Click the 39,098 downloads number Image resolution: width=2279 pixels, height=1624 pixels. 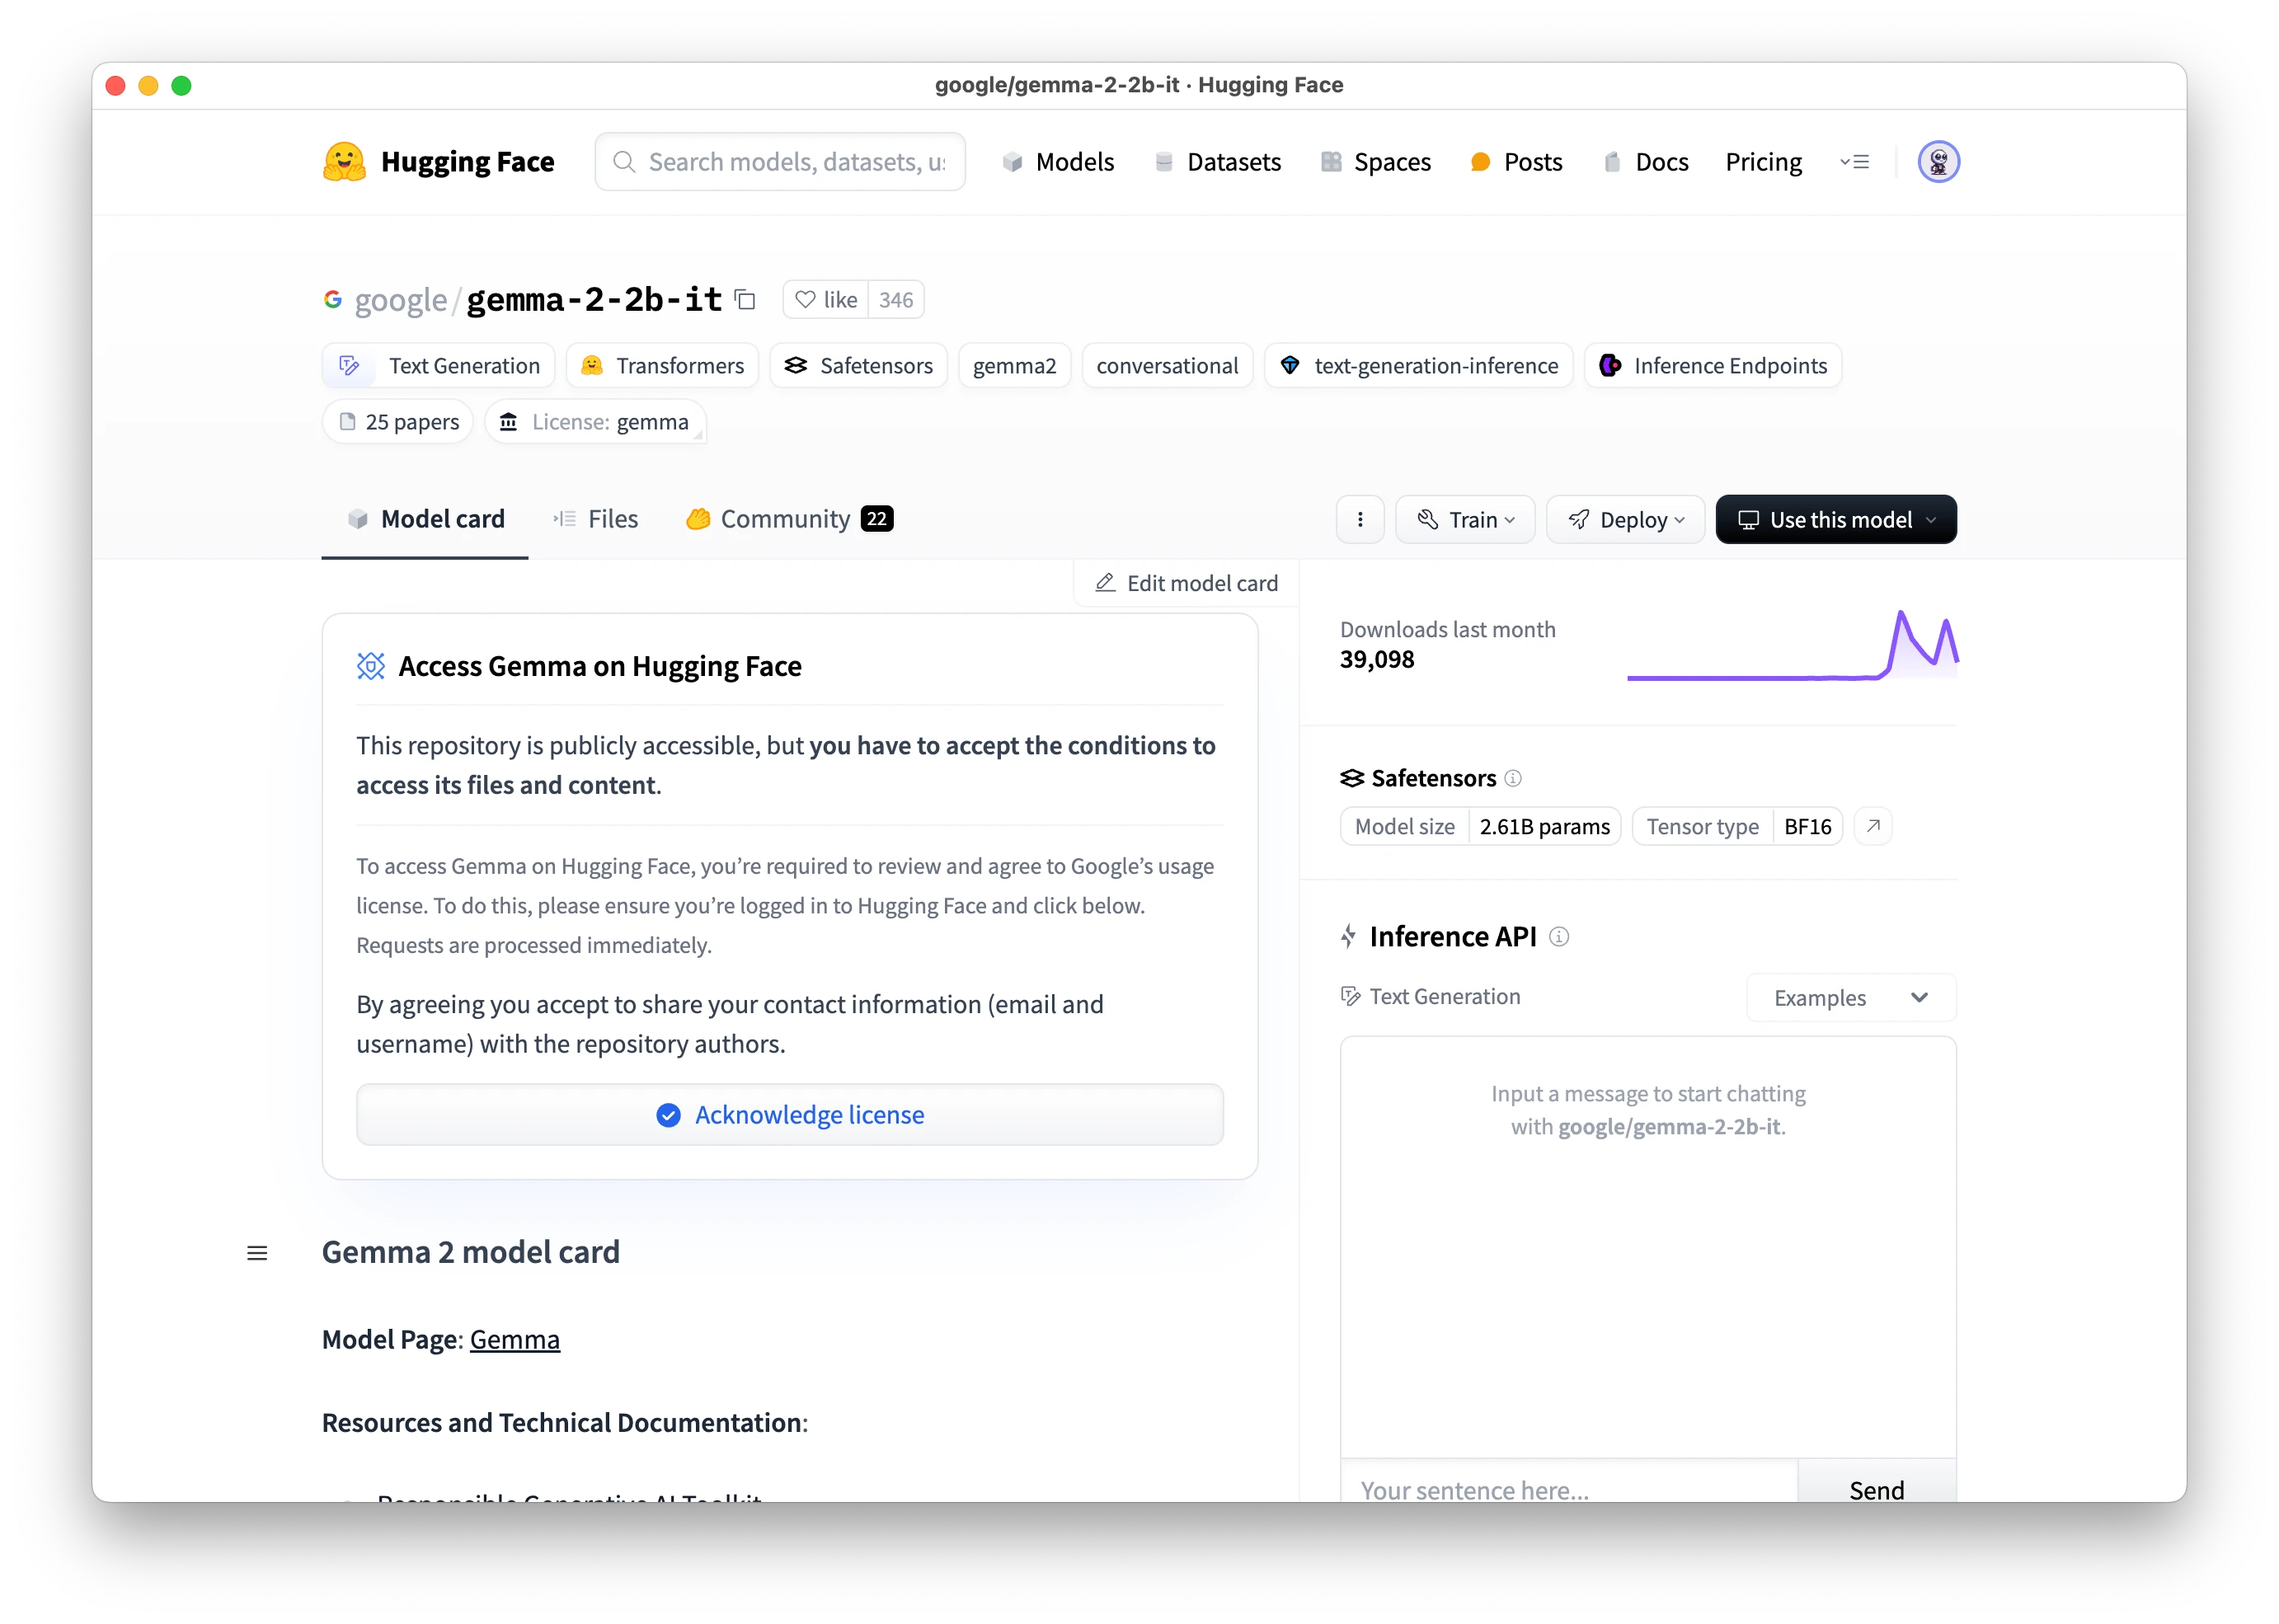[1377, 660]
